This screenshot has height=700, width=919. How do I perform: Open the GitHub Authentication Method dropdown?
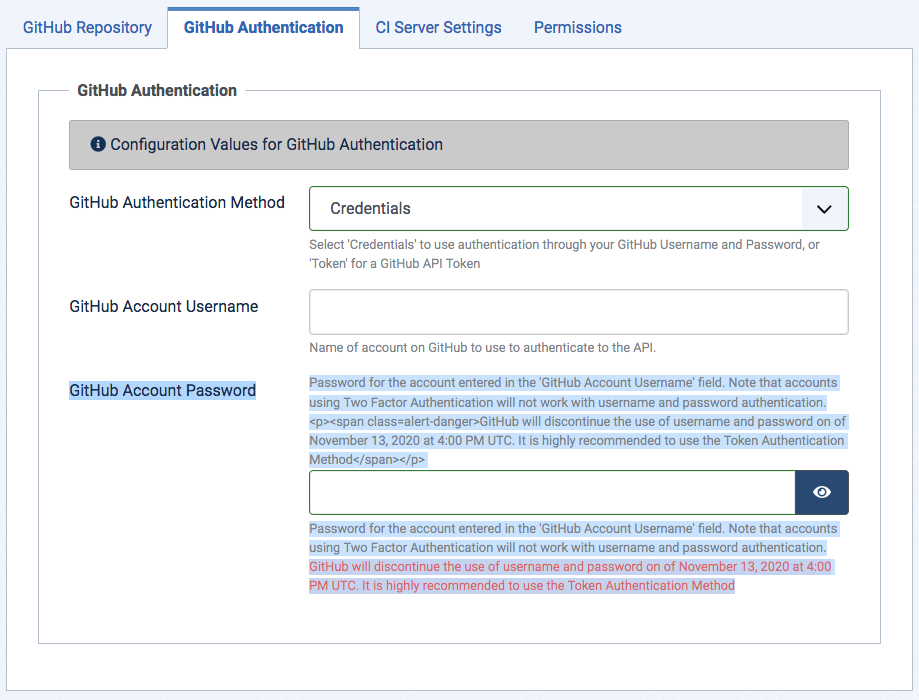pos(578,209)
